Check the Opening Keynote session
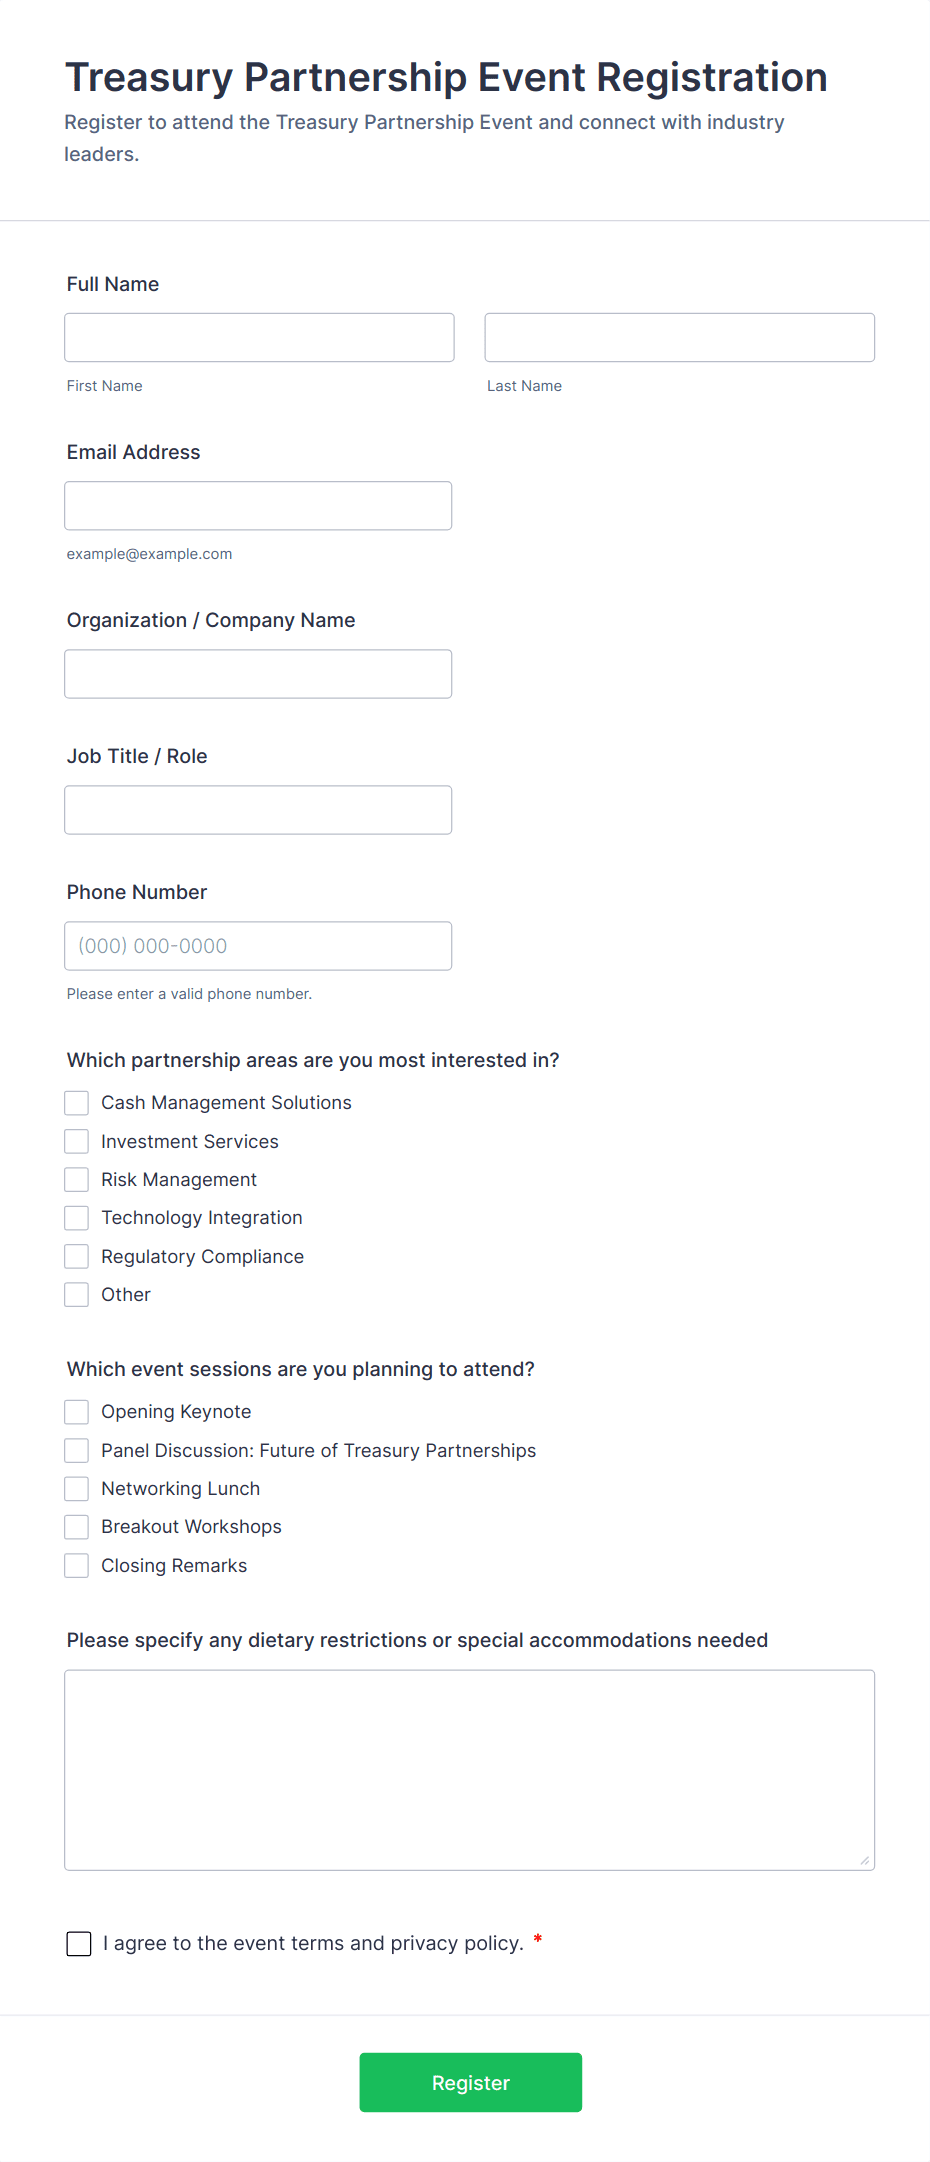This screenshot has height=2162, width=930. 76,1411
